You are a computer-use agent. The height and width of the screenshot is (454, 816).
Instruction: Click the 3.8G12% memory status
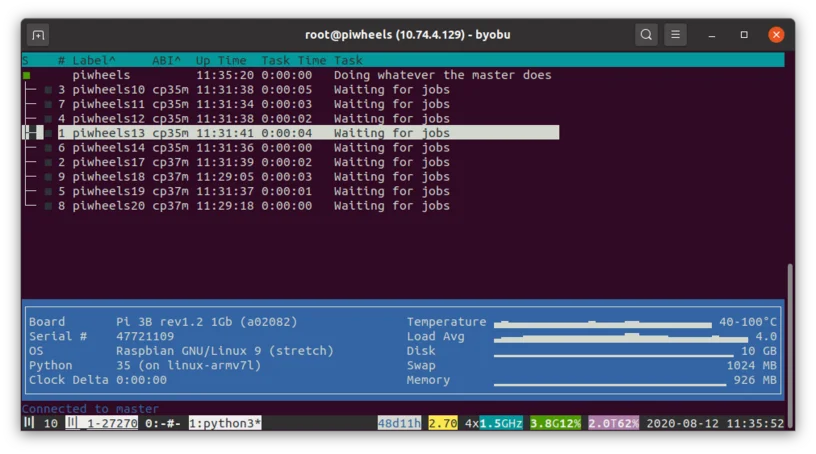tap(555, 423)
